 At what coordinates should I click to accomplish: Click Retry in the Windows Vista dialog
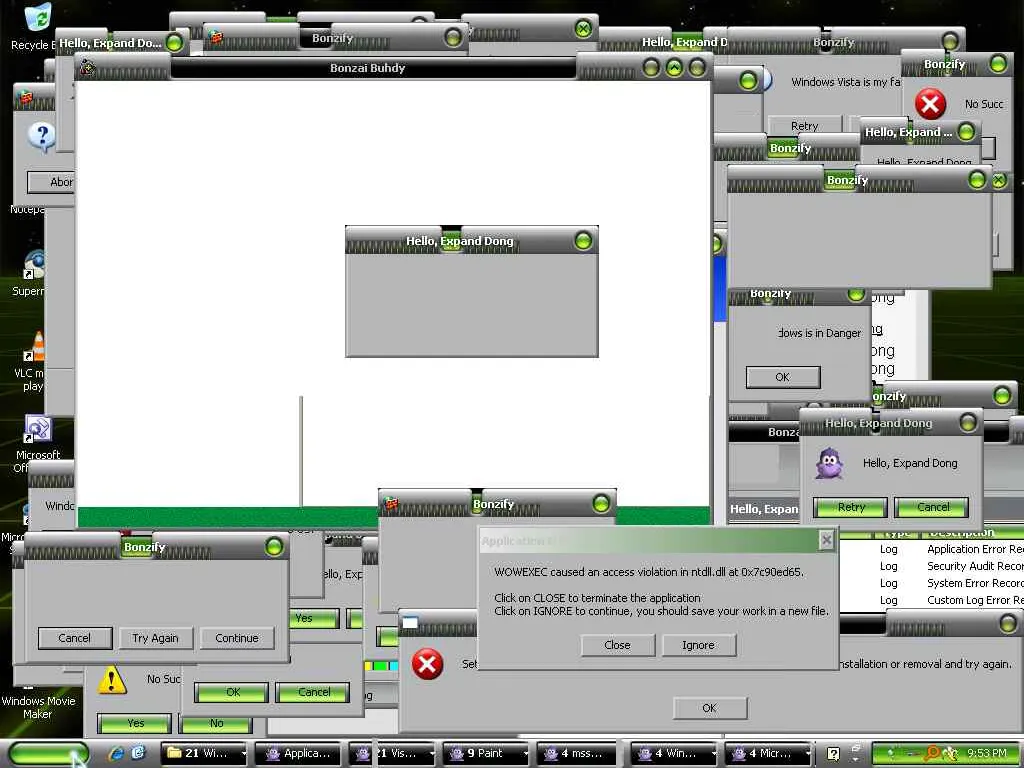(805, 126)
